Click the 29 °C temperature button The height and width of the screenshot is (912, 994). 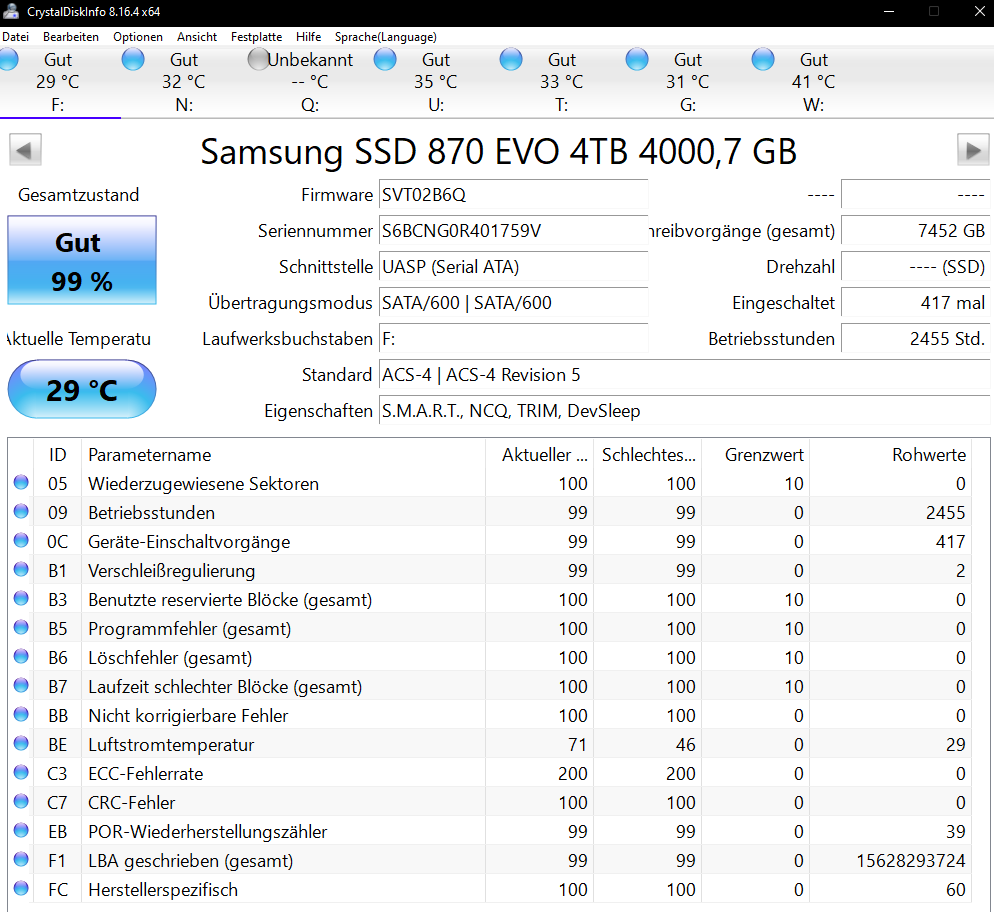[82, 389]
